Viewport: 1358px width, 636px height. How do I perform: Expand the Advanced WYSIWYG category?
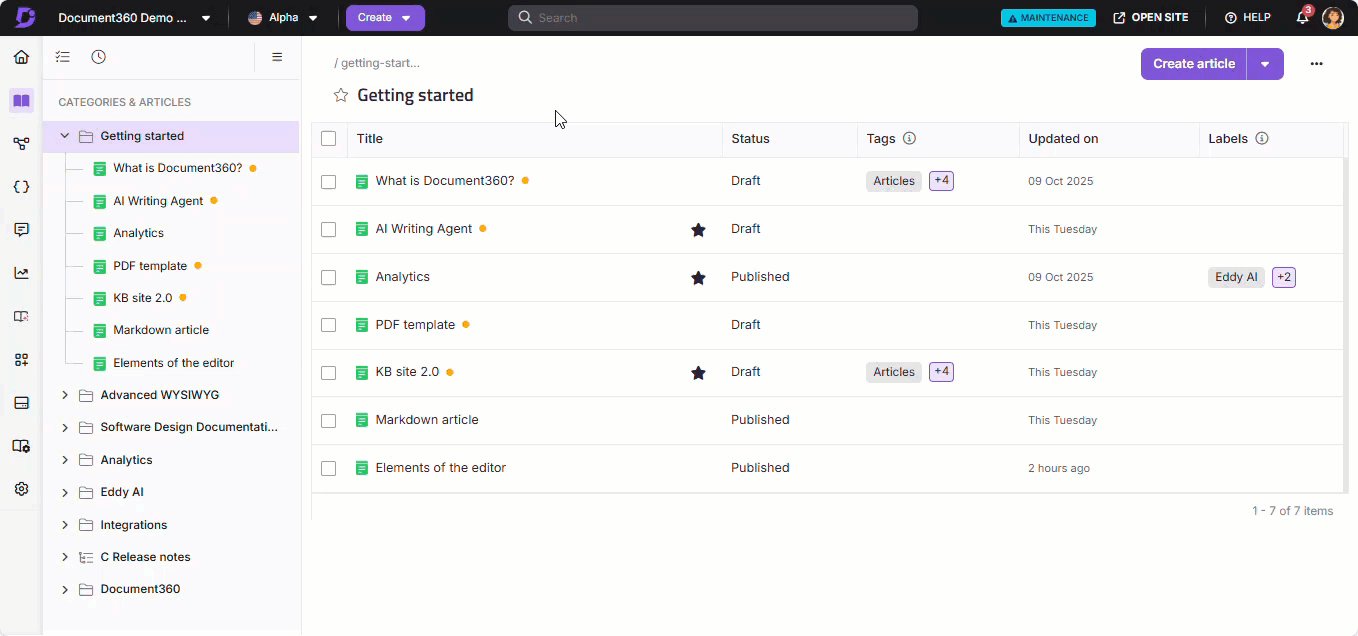65,395
